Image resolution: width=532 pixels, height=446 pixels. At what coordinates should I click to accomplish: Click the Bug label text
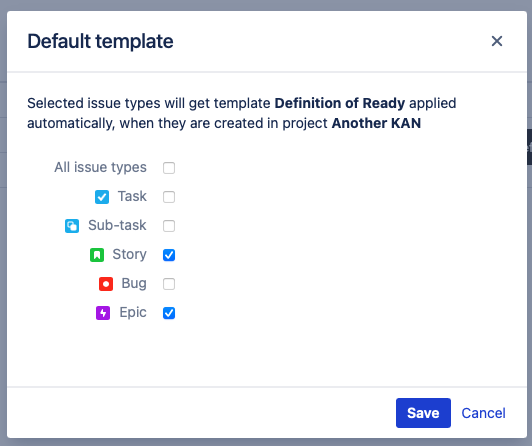pyautogui.click(x=134, y=284)
